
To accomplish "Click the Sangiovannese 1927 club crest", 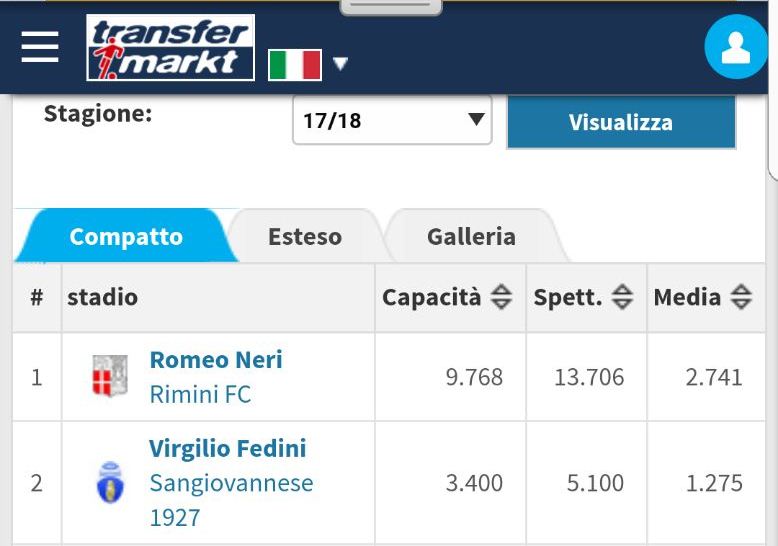I will pyautogui.click(x=110, y=482).
